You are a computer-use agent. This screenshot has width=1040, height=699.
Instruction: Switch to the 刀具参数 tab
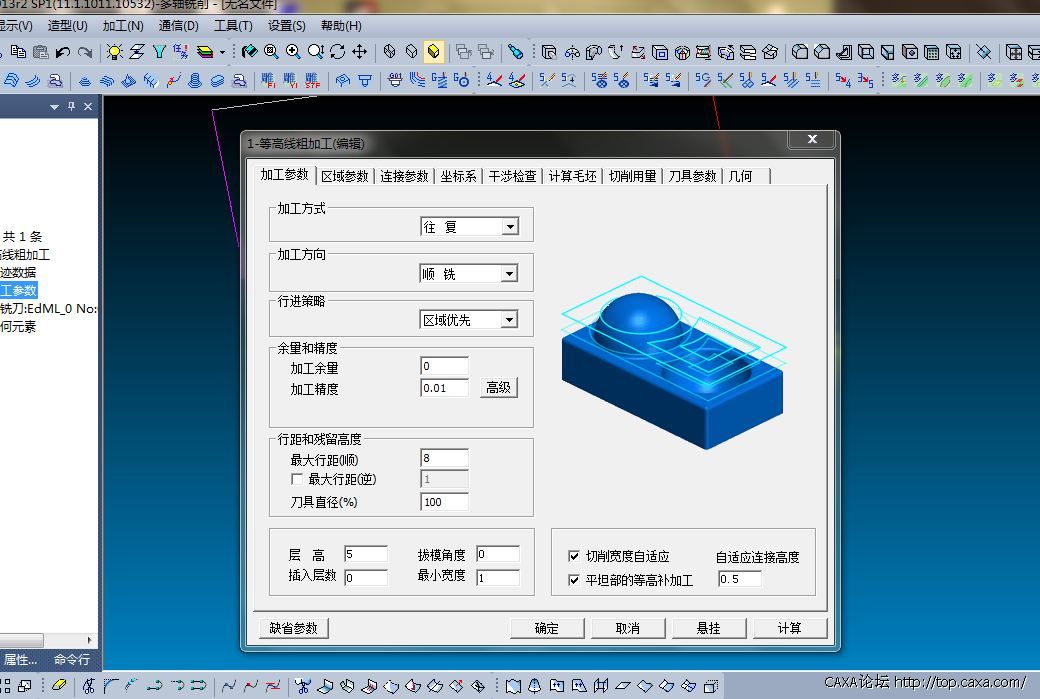pyautogui.click(x=692, y=176)
